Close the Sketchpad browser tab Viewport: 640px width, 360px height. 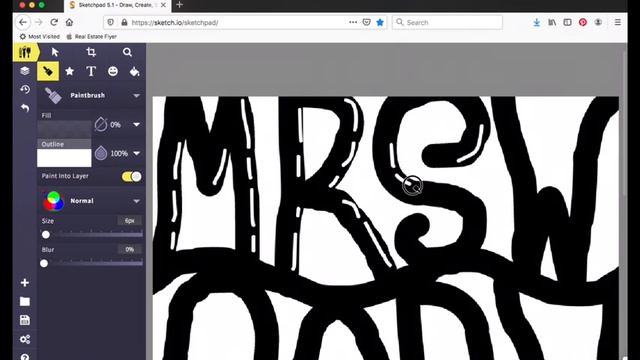tap(163, 5)
